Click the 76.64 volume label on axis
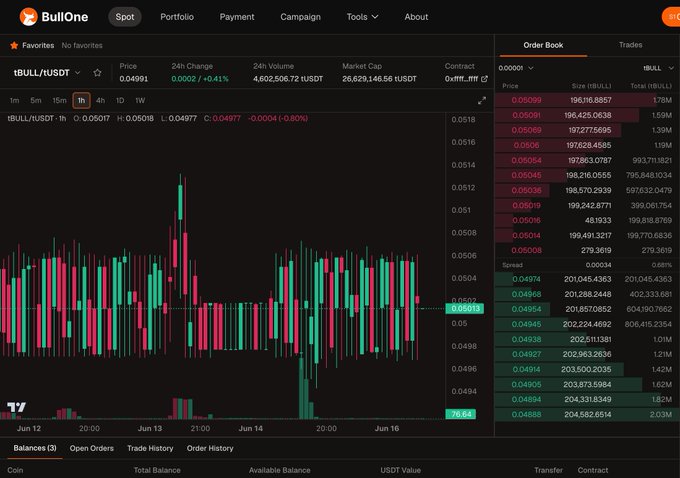Viewport: 680px width, 478px height. coord(461,414)
